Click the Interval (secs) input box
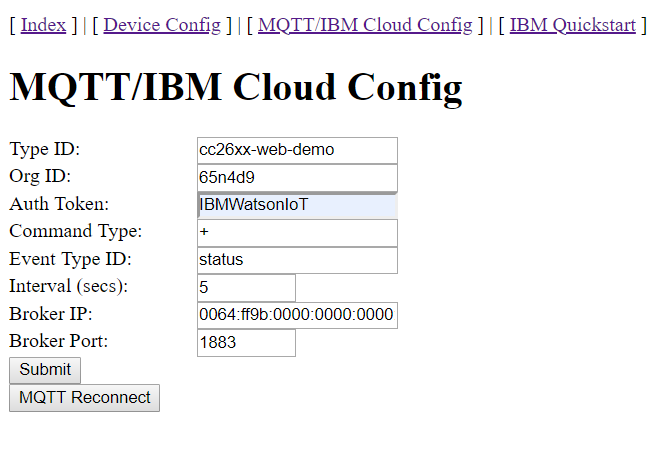The width and height of the screenshot is (659, 449). click(x=246, y=287)
